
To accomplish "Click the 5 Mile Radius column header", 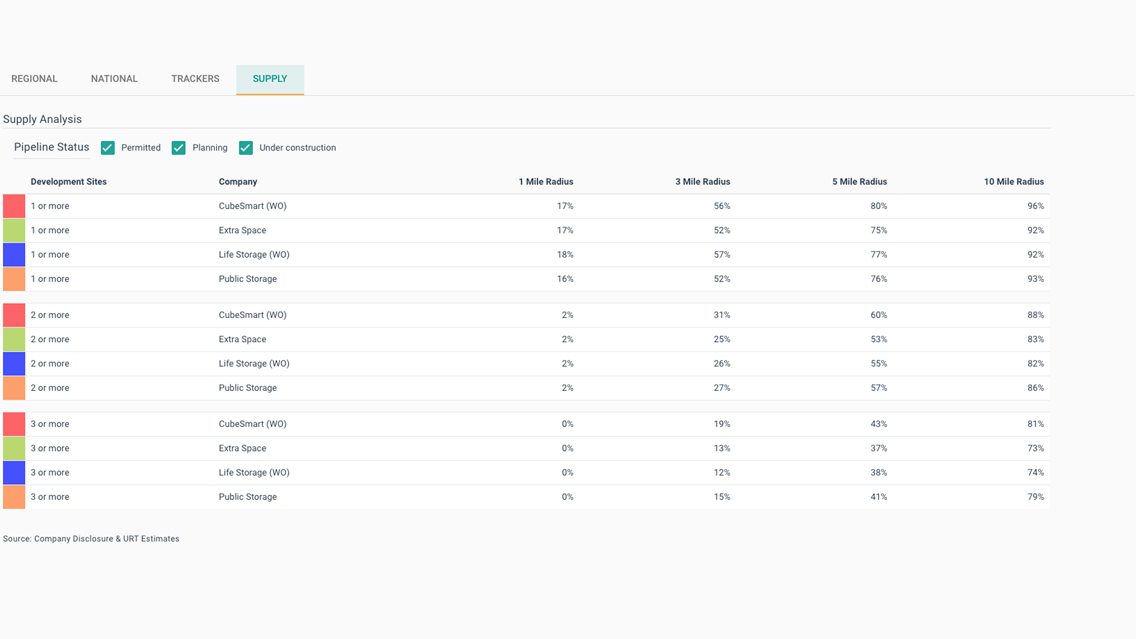I will 859,182.
